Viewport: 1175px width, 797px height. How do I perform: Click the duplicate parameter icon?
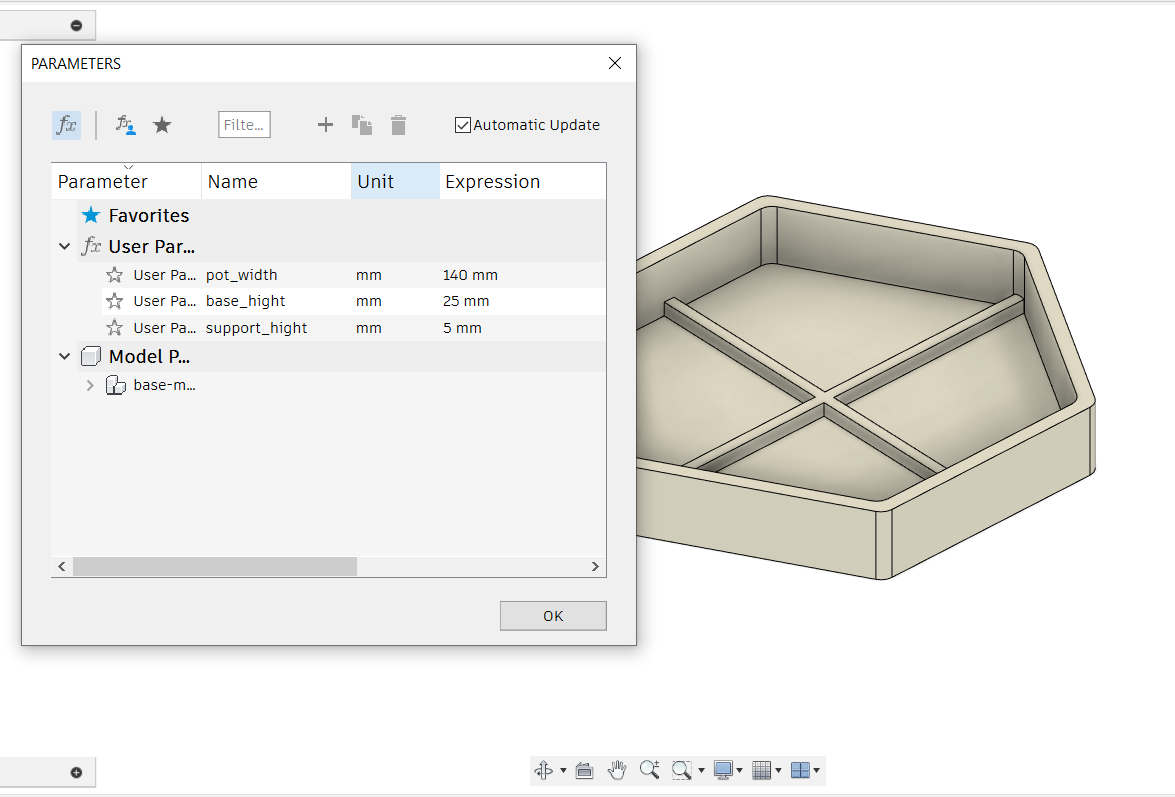pos(361,124)
